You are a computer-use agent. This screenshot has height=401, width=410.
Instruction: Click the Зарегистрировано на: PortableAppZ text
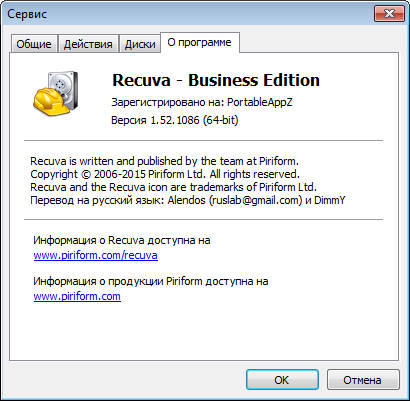tap(202, 102)
